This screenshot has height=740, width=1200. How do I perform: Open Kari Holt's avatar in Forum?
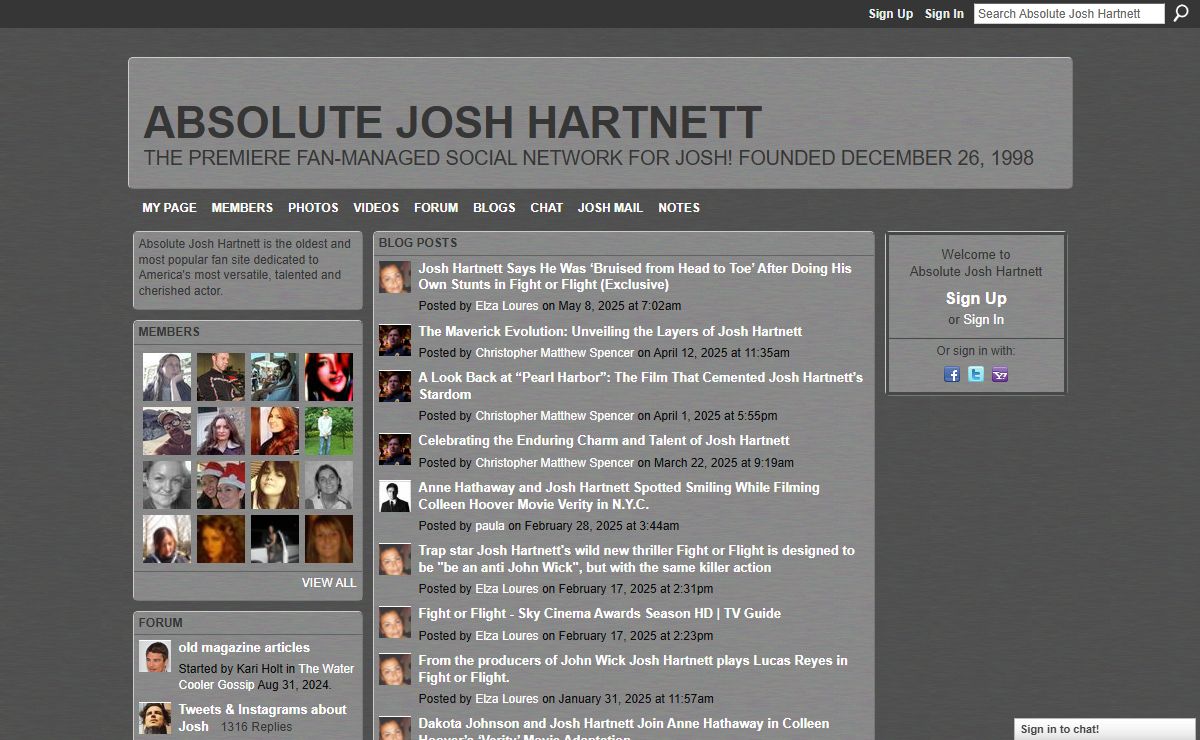[x=155, y=656]
